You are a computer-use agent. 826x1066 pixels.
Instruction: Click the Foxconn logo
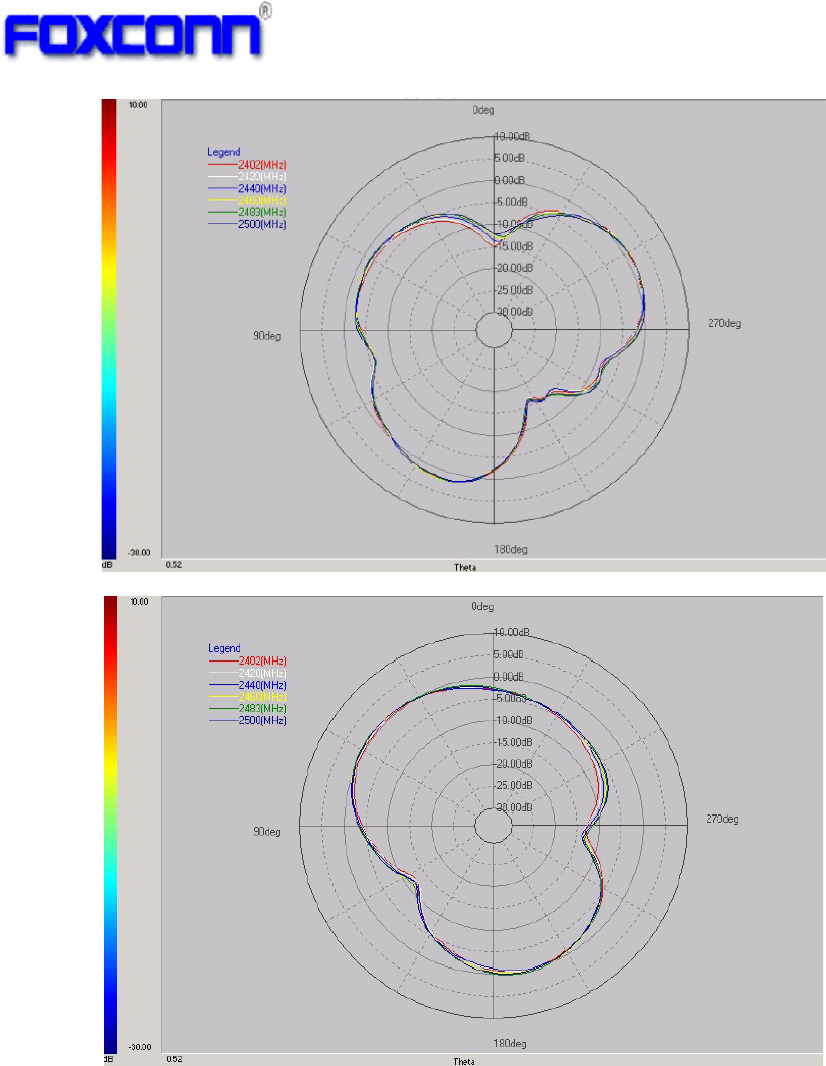137,31
